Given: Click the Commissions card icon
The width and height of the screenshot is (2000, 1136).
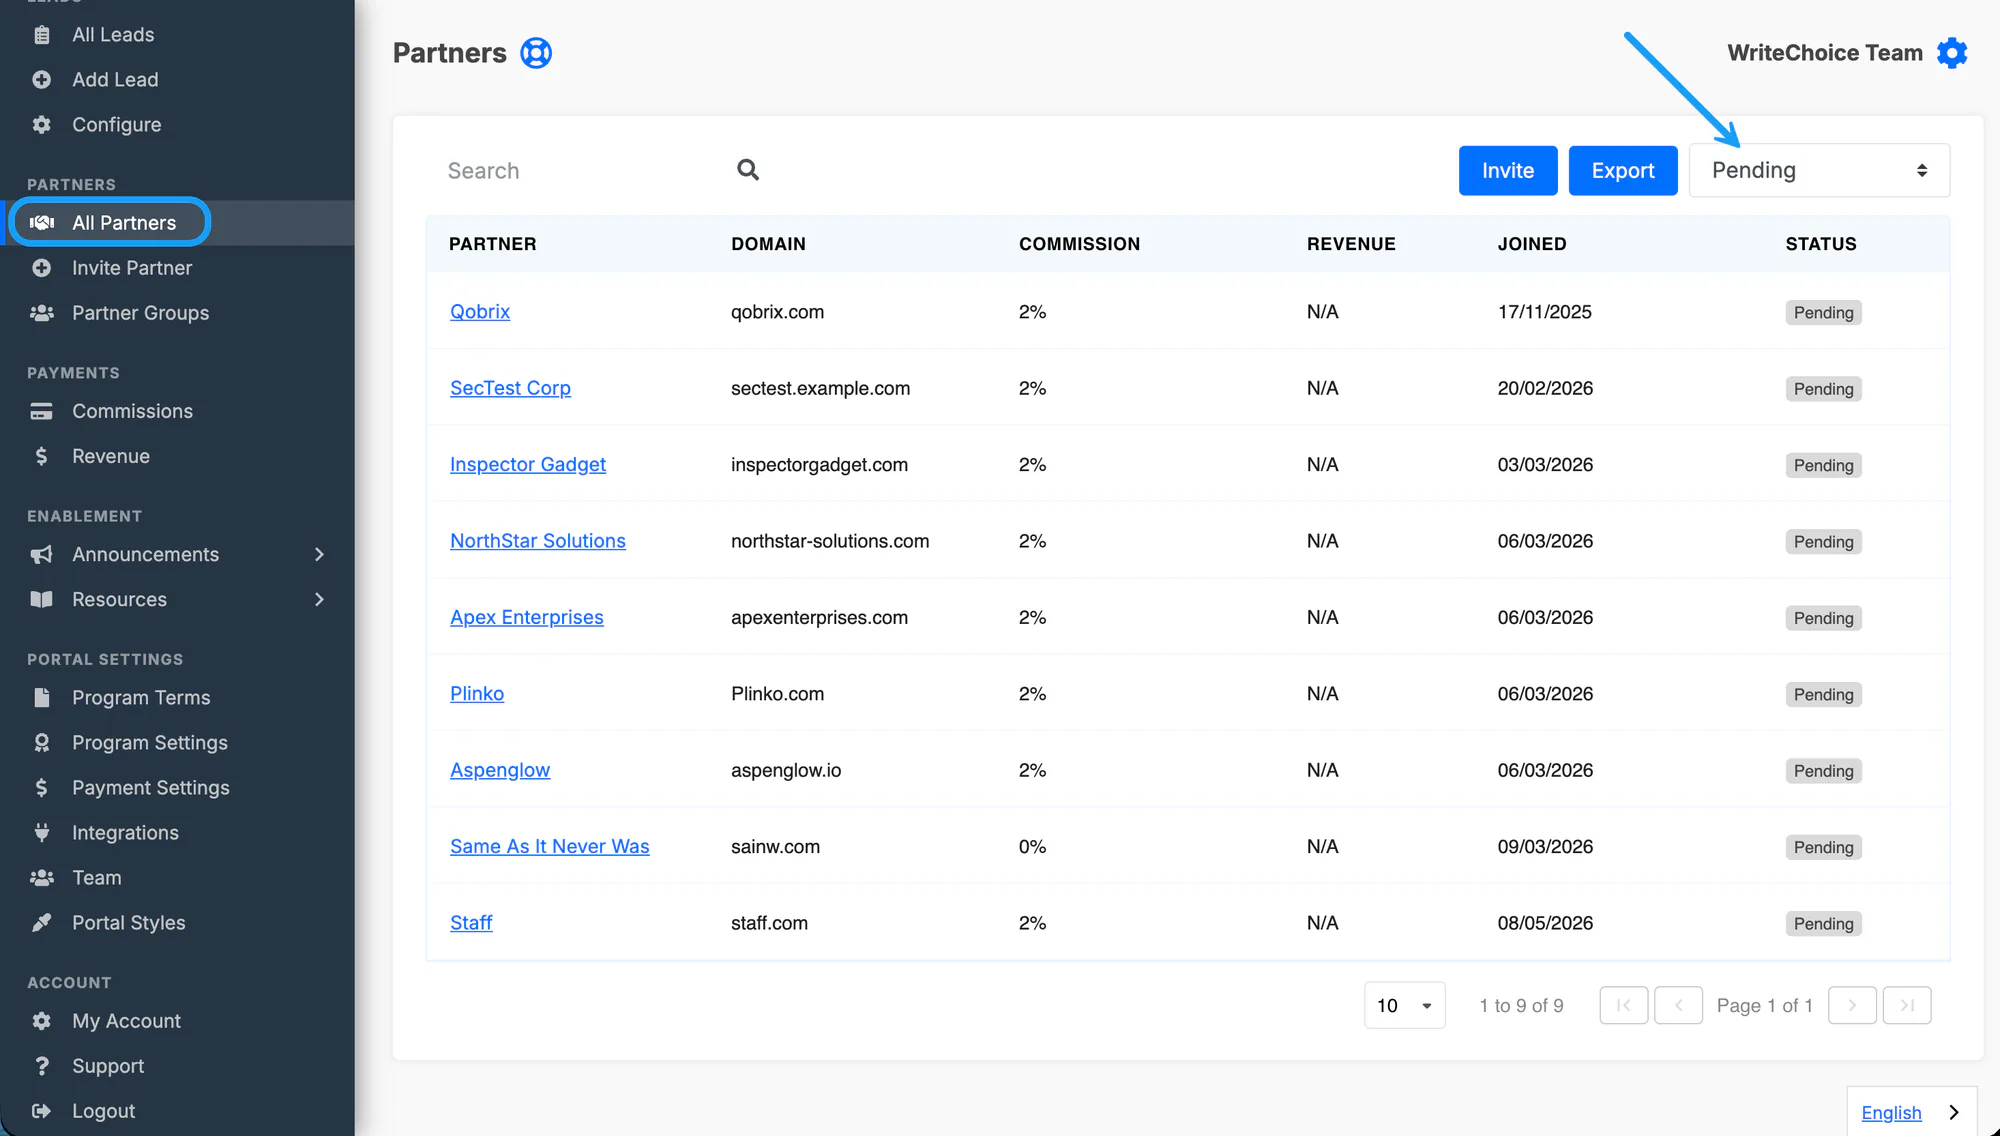Looking at the screenshot, I should click(41, 411).
